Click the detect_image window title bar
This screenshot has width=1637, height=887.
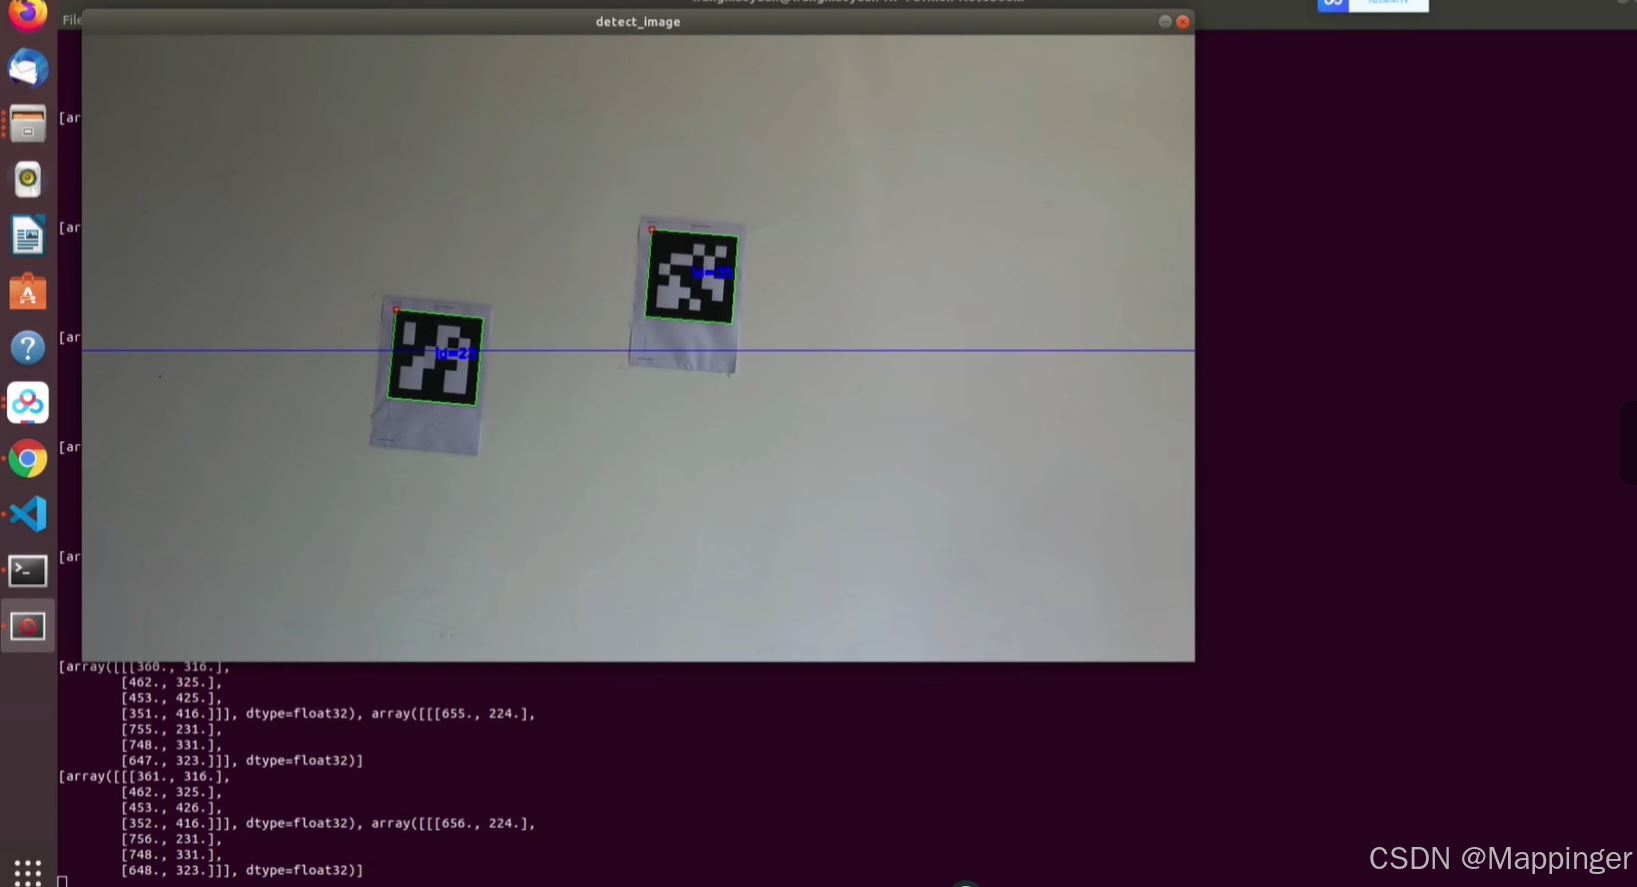pyautogui.click(x=638, y=21)
